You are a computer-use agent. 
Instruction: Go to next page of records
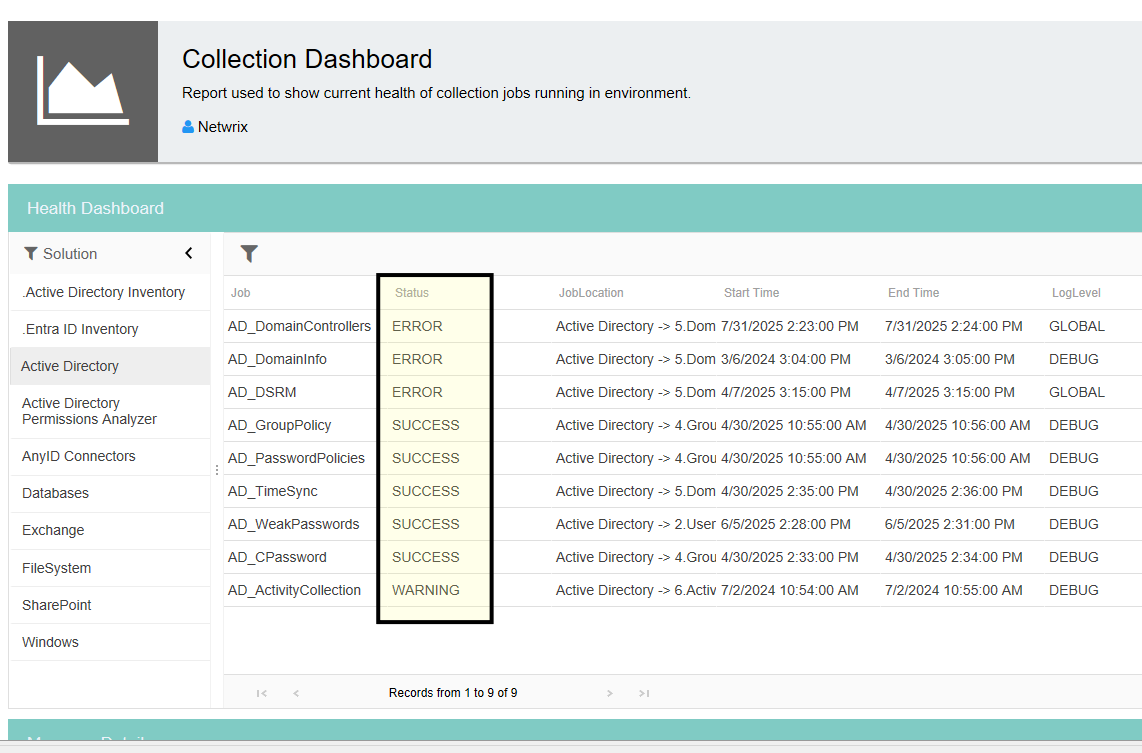[x=610, y=693]
